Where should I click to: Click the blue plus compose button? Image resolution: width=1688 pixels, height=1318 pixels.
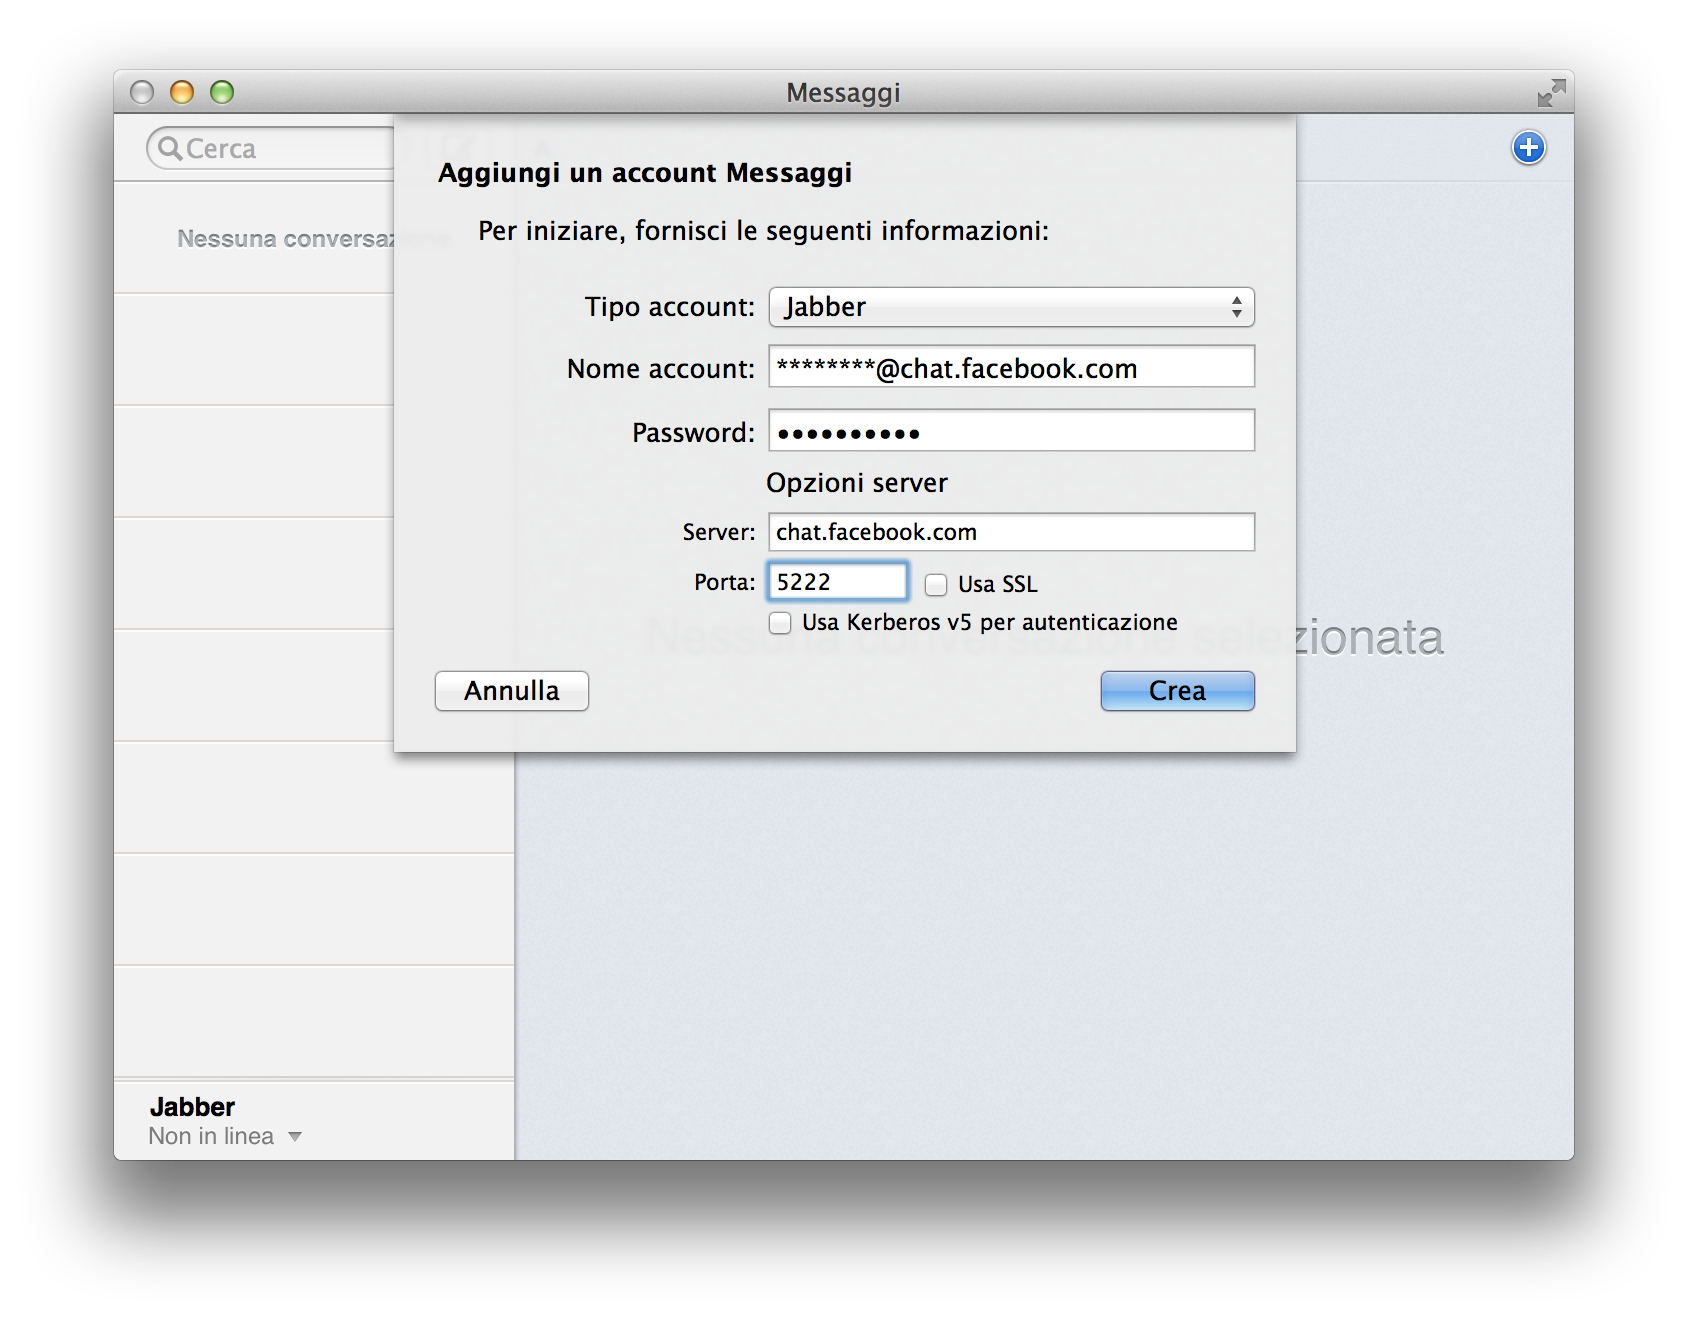tap(1528, 148)
